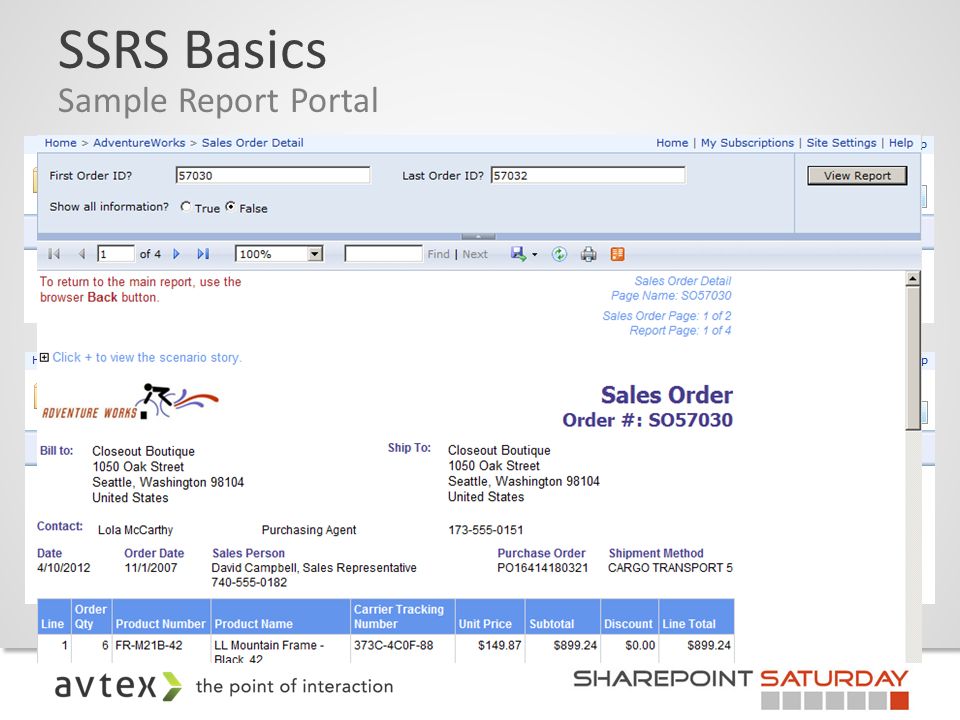This screenshot has height=720, width=960.
Task: Click 'Page Name: SO57030' text
Action: (x=671, y=296)
